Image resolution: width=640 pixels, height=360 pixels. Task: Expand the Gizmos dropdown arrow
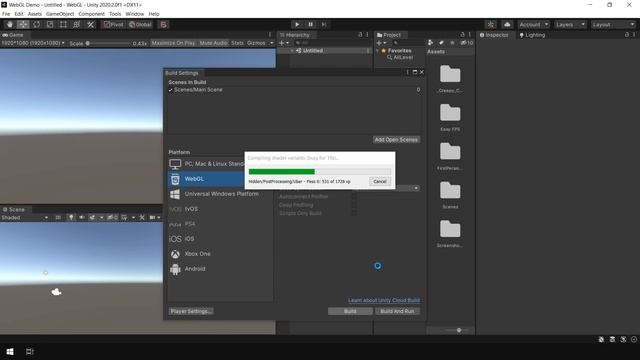tap(271, 43)
